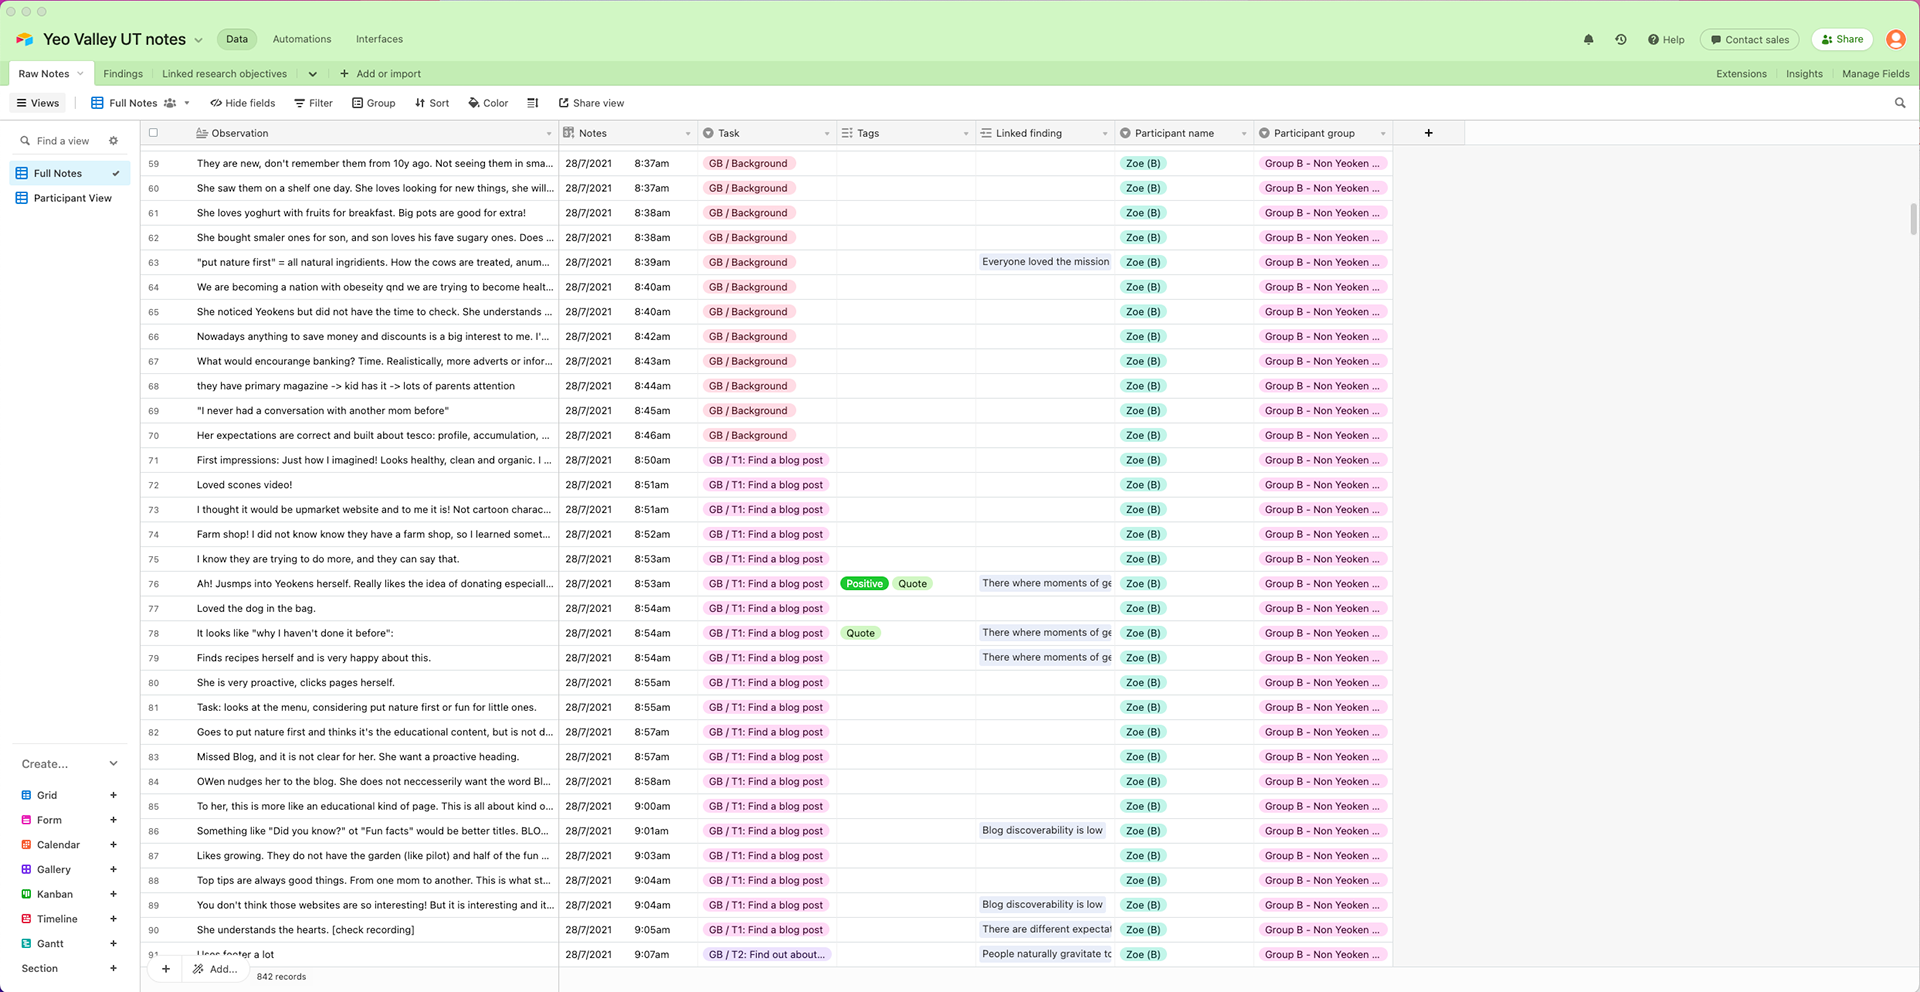
Task: Click Contact sales button
Action: [1749, 40]
